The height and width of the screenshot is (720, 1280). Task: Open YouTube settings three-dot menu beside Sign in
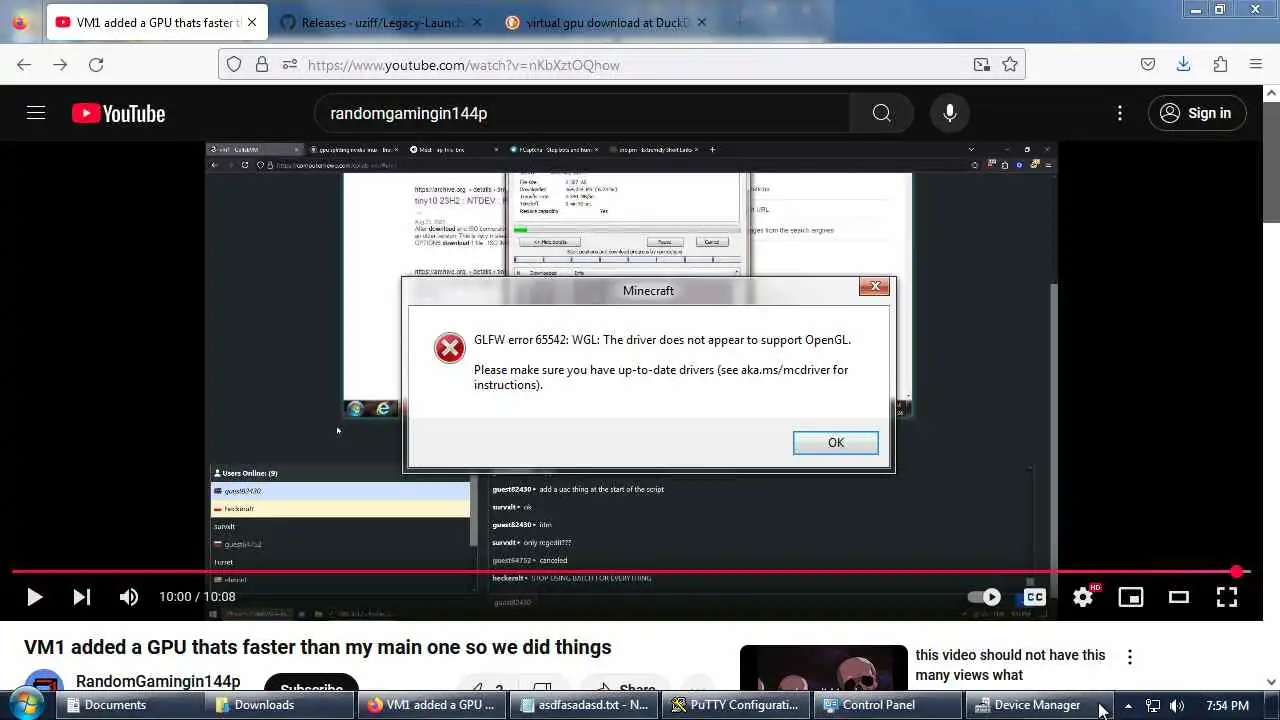pos(1120,113)
